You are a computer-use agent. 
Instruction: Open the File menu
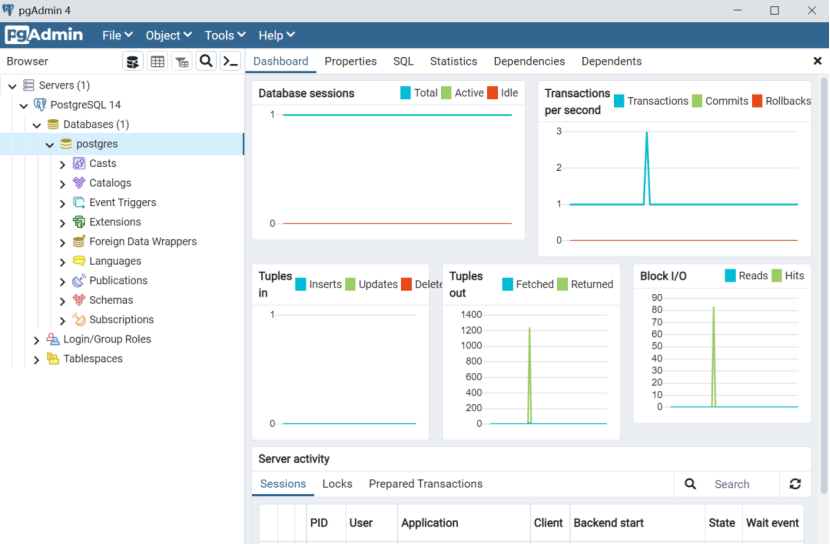click(118, 35)
